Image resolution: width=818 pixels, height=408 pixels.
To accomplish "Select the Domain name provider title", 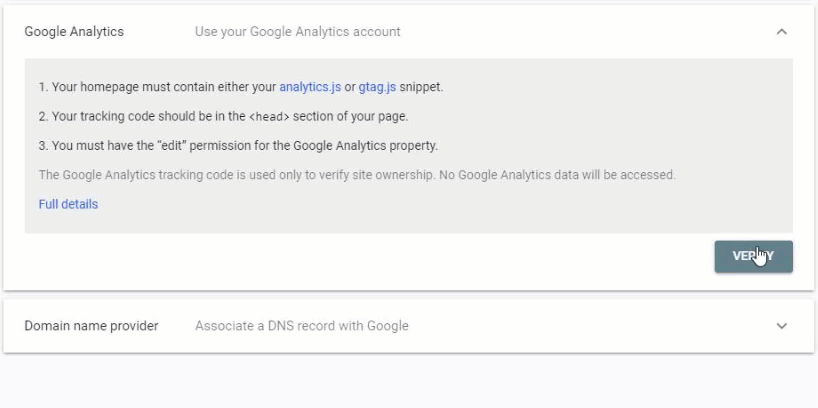I will click(91, 326).
